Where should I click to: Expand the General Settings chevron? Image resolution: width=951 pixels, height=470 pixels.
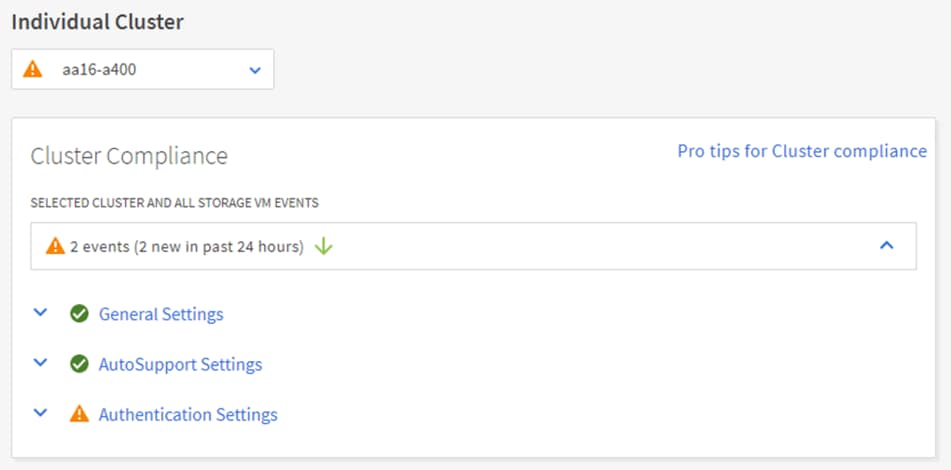[x=40, y=312]
